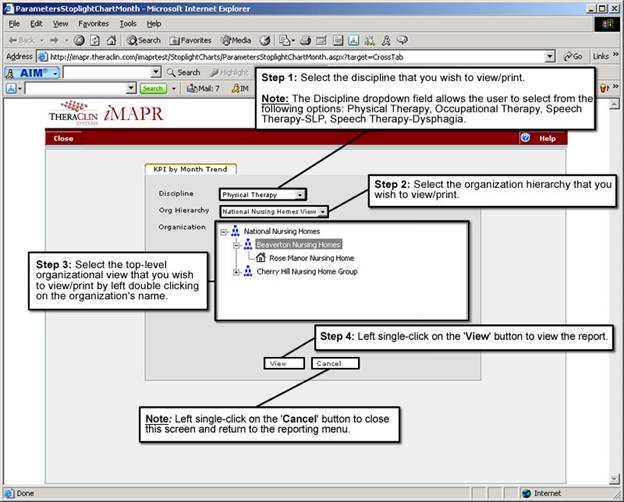The width and height of the screenshot is (624, 502).
Task: Open the Tools menu
Action: (127, 22)
